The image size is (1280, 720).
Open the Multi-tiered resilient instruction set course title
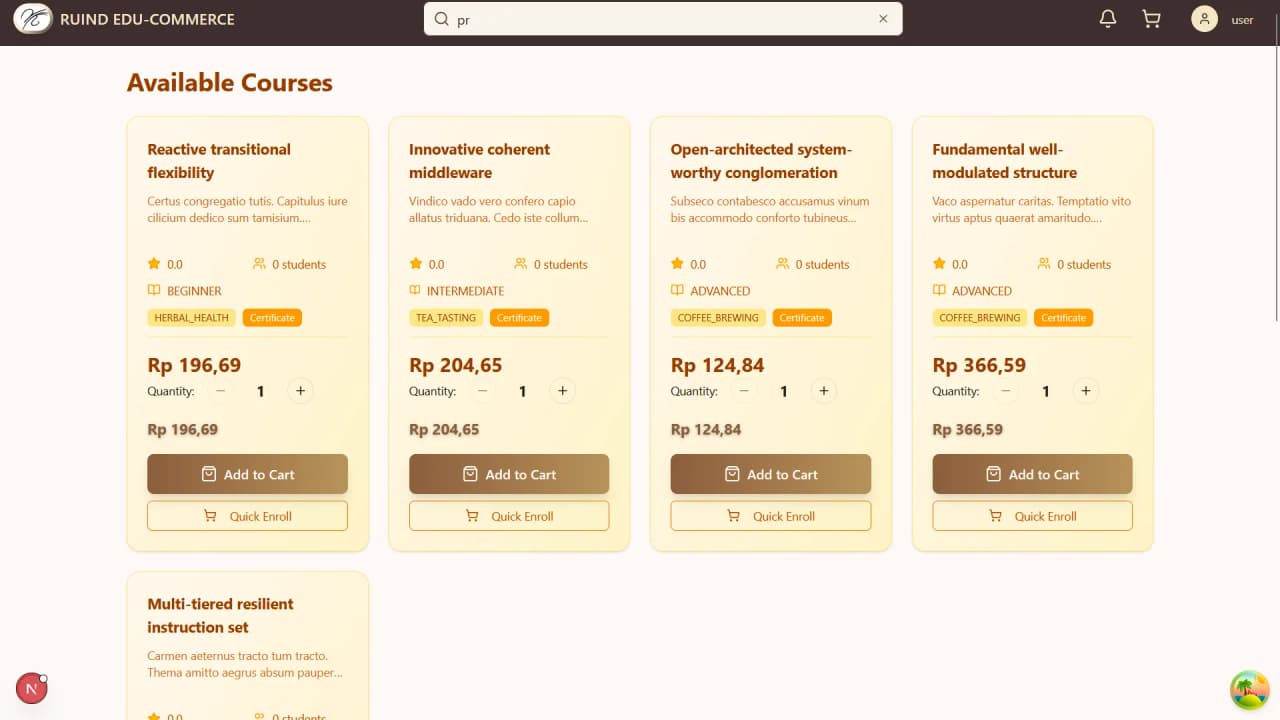click(x=220, y=616)
